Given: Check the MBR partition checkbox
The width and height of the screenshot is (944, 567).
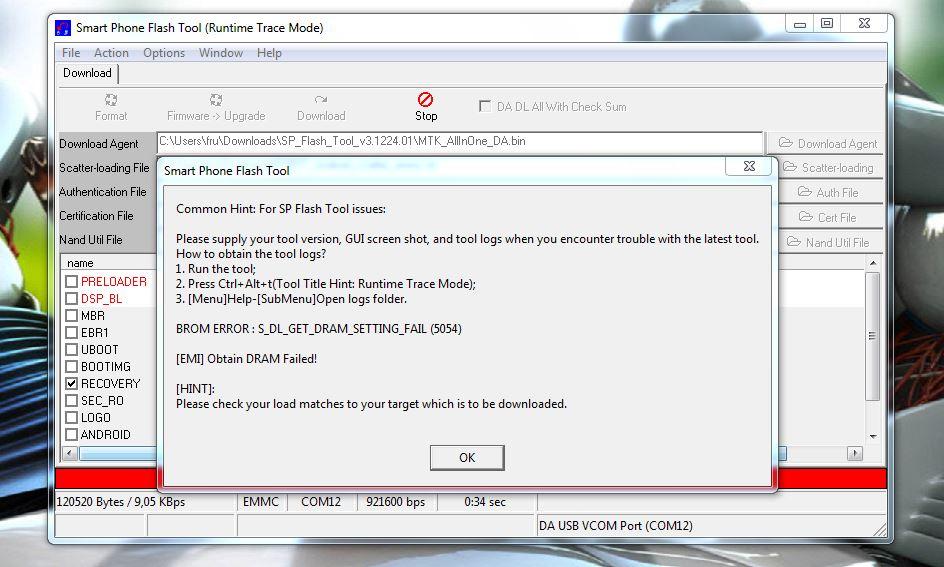Looking at the screenshot, I should 72,315.
